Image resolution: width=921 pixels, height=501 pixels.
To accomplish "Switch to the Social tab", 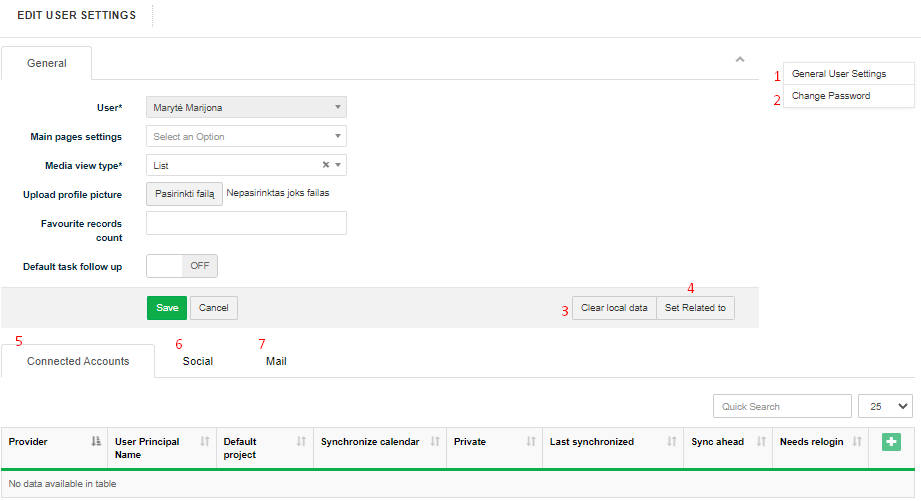I will coord(198,361).
